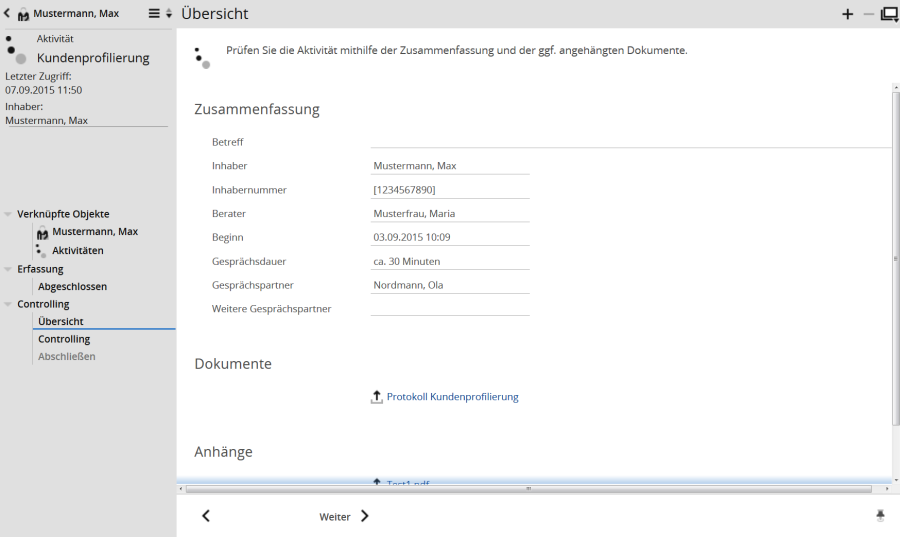Click the horizontal scrollbar at the bottom

pyautogui.click(x=530, y=489)
